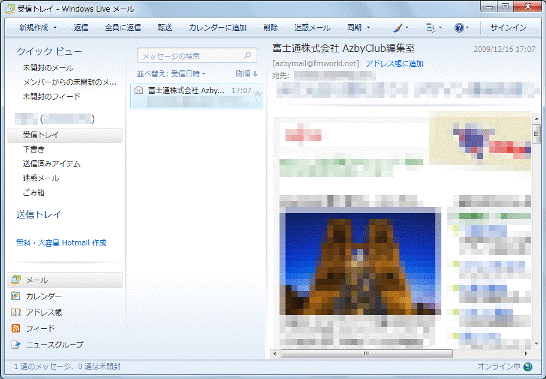Open the blue help icon
546x379 pixels.
[459, 28]
